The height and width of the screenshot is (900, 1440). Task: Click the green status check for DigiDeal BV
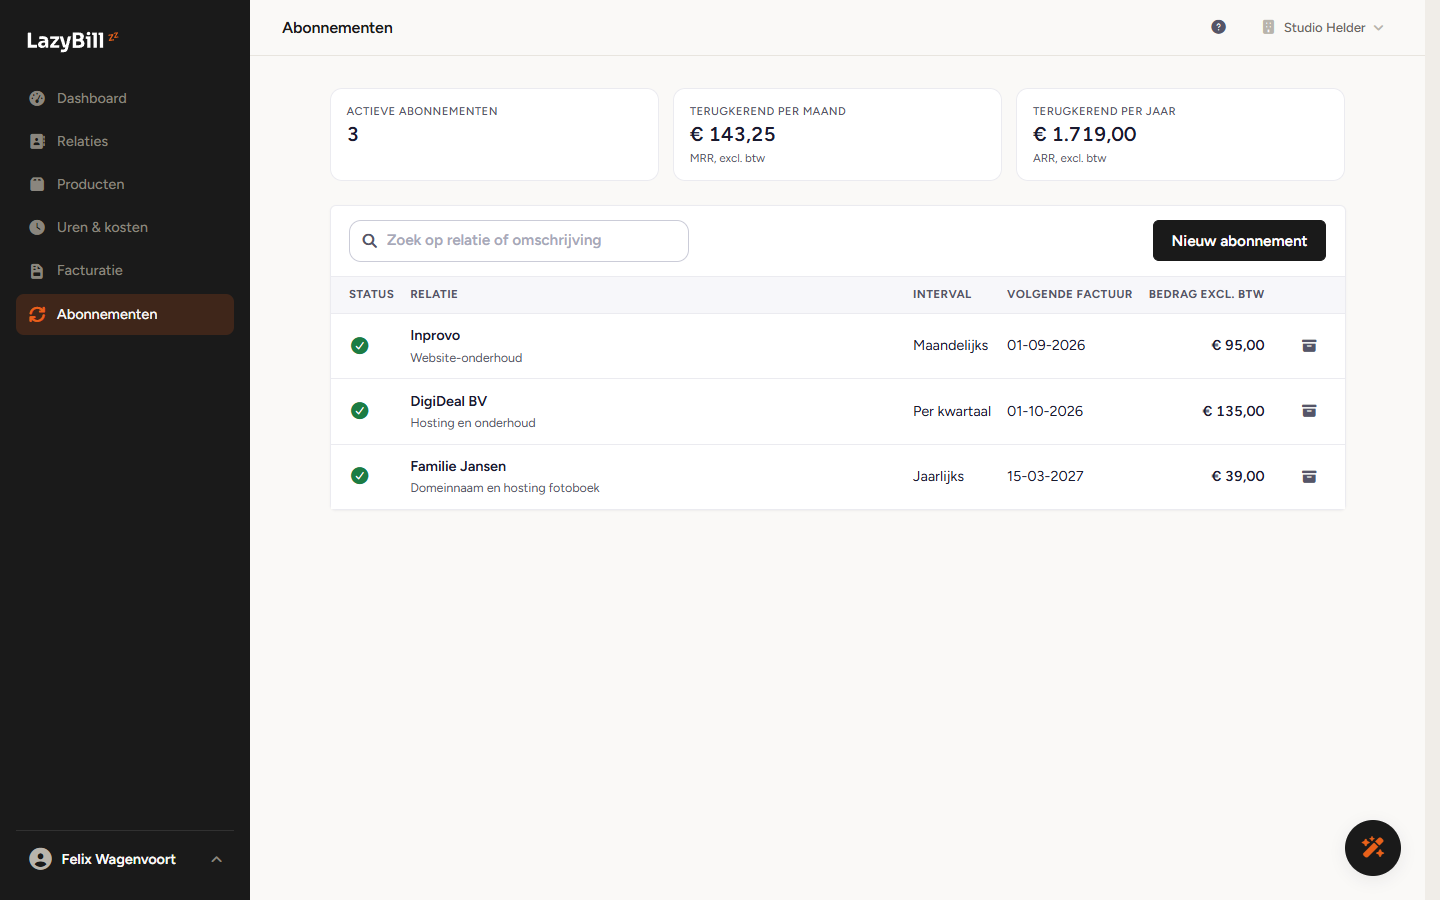click(360, 411)
